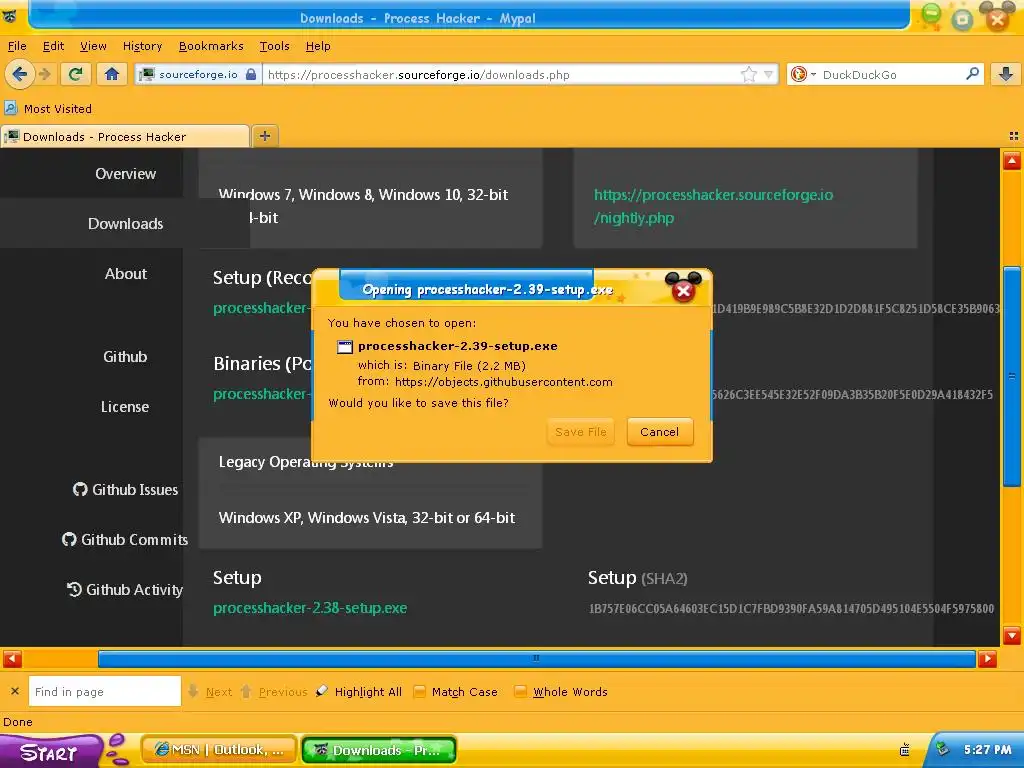Click the address bar URL field

pyautogui.click(x=500, y=74)
